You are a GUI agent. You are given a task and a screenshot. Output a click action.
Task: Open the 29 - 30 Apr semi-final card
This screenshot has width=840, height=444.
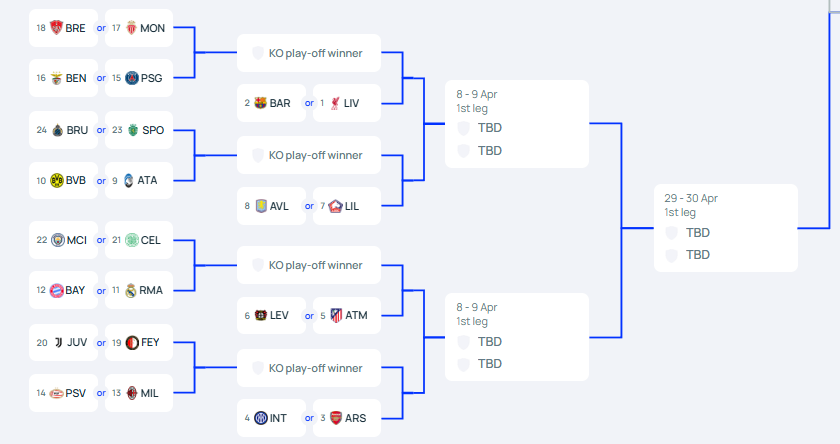point(726,228)
